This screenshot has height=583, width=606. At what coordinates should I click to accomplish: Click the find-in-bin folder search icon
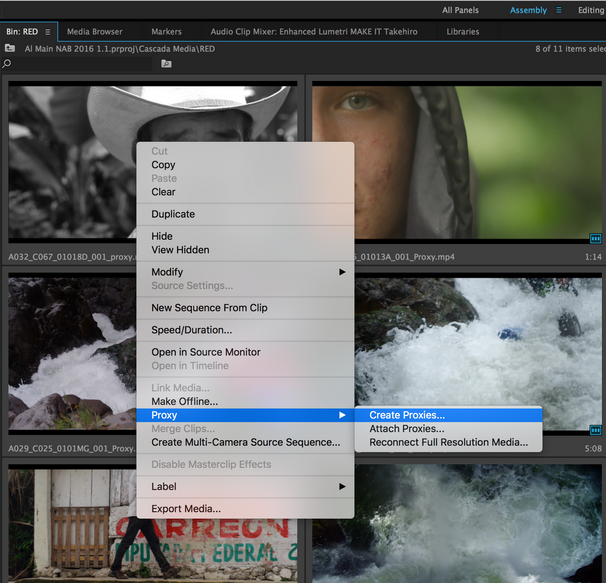[x=166, y=63]
